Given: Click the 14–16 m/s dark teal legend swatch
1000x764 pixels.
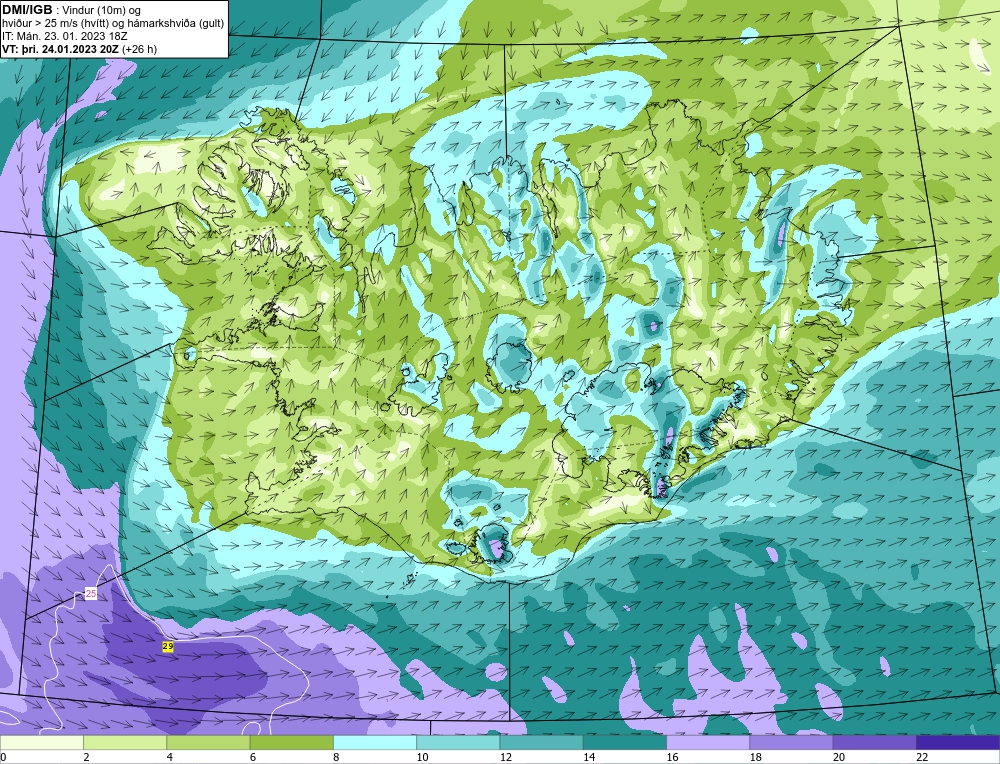Looking at the screenshot, I should 624,743.
